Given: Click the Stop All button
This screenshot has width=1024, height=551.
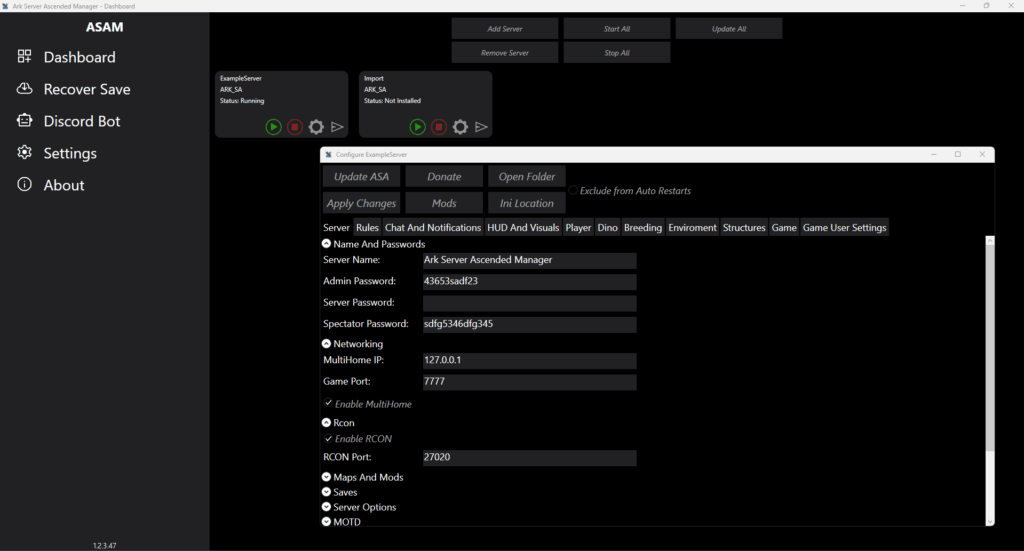Looking at the screenshot, I should click(616, 53).
